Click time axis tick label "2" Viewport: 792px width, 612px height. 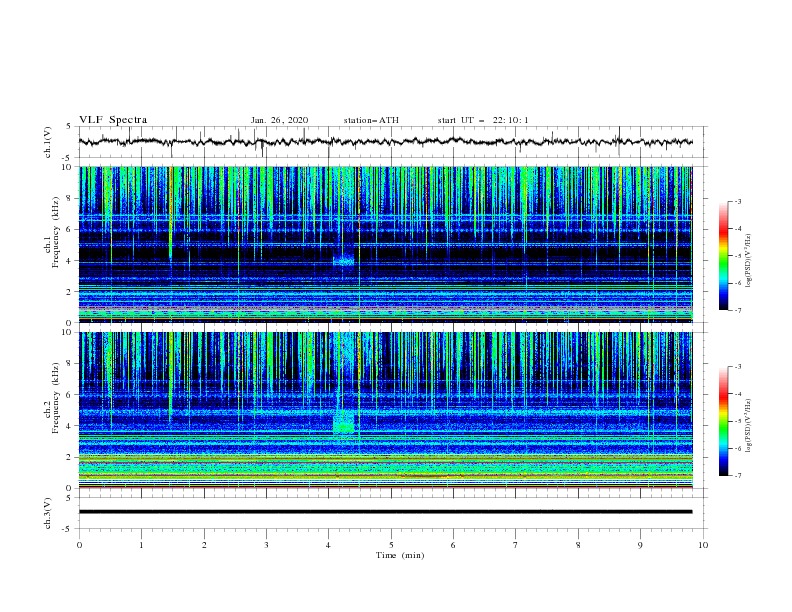click(x=204, y=545)
